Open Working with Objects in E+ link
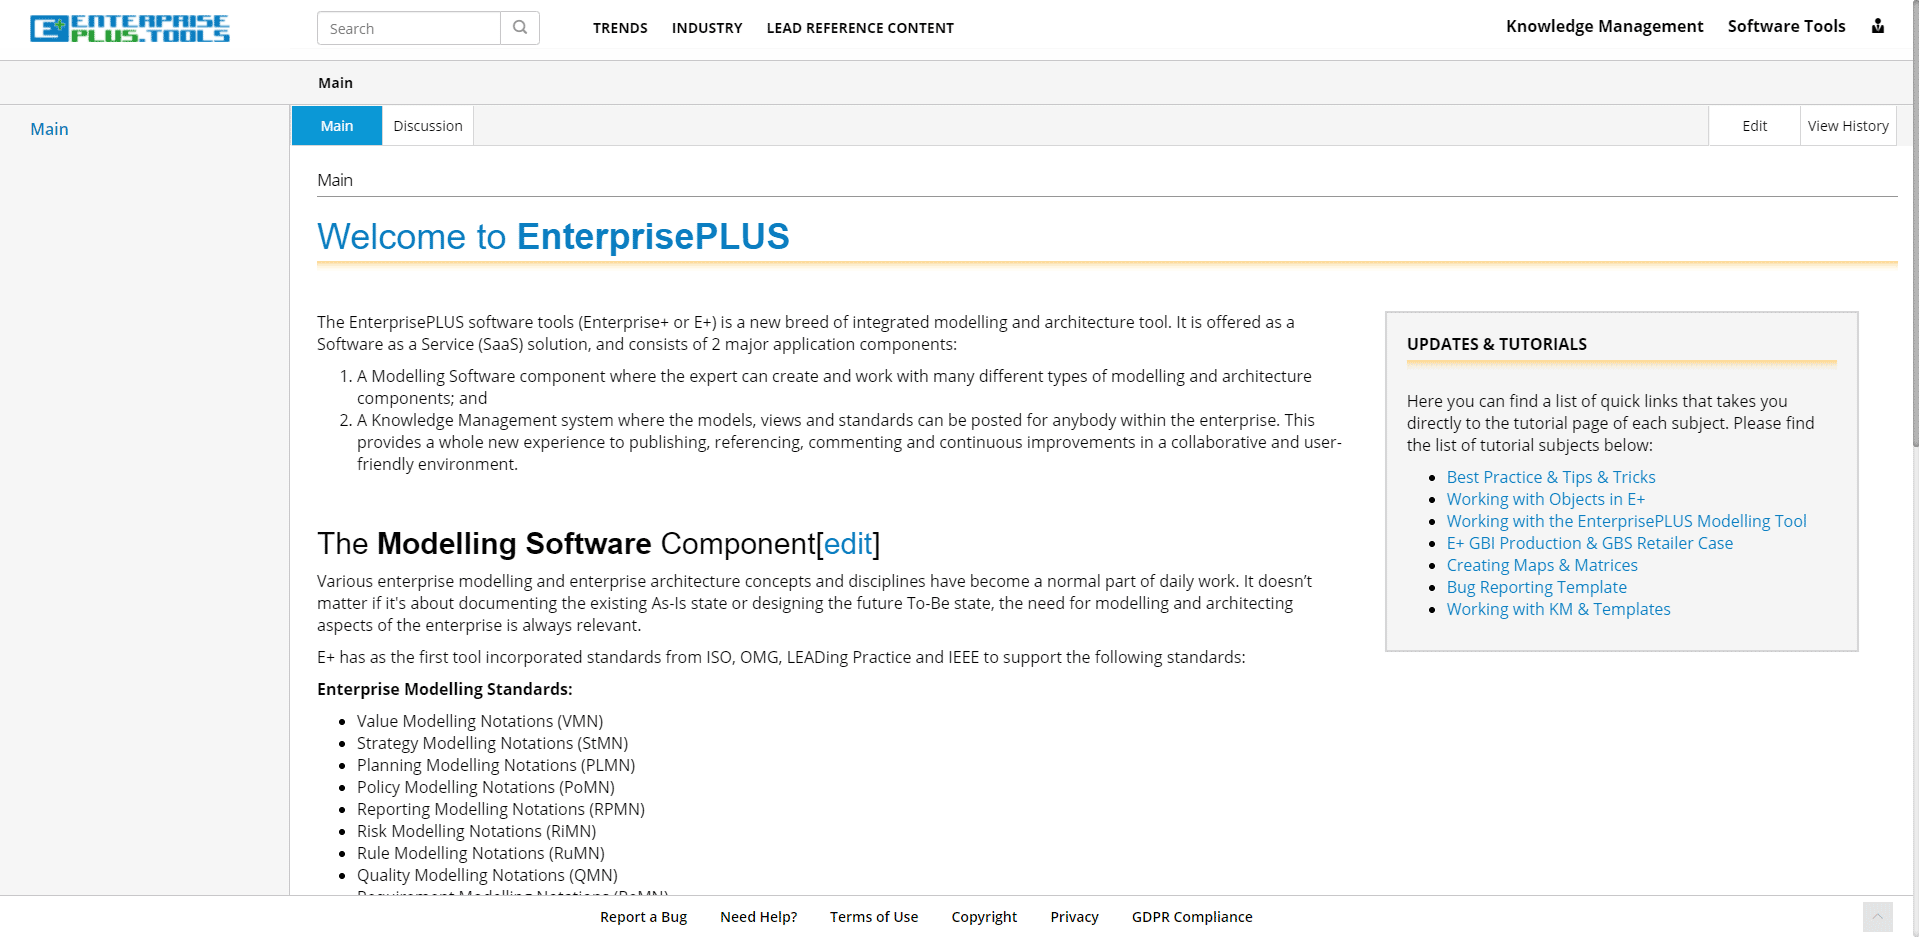1920x937 pixels. tap(1546, 499)
